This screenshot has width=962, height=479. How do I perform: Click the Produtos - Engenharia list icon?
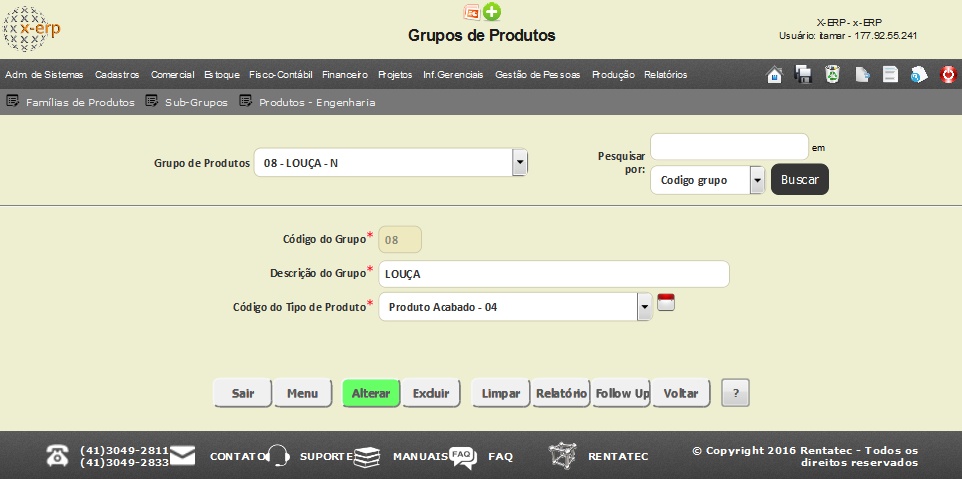click(x=246, y=101)
